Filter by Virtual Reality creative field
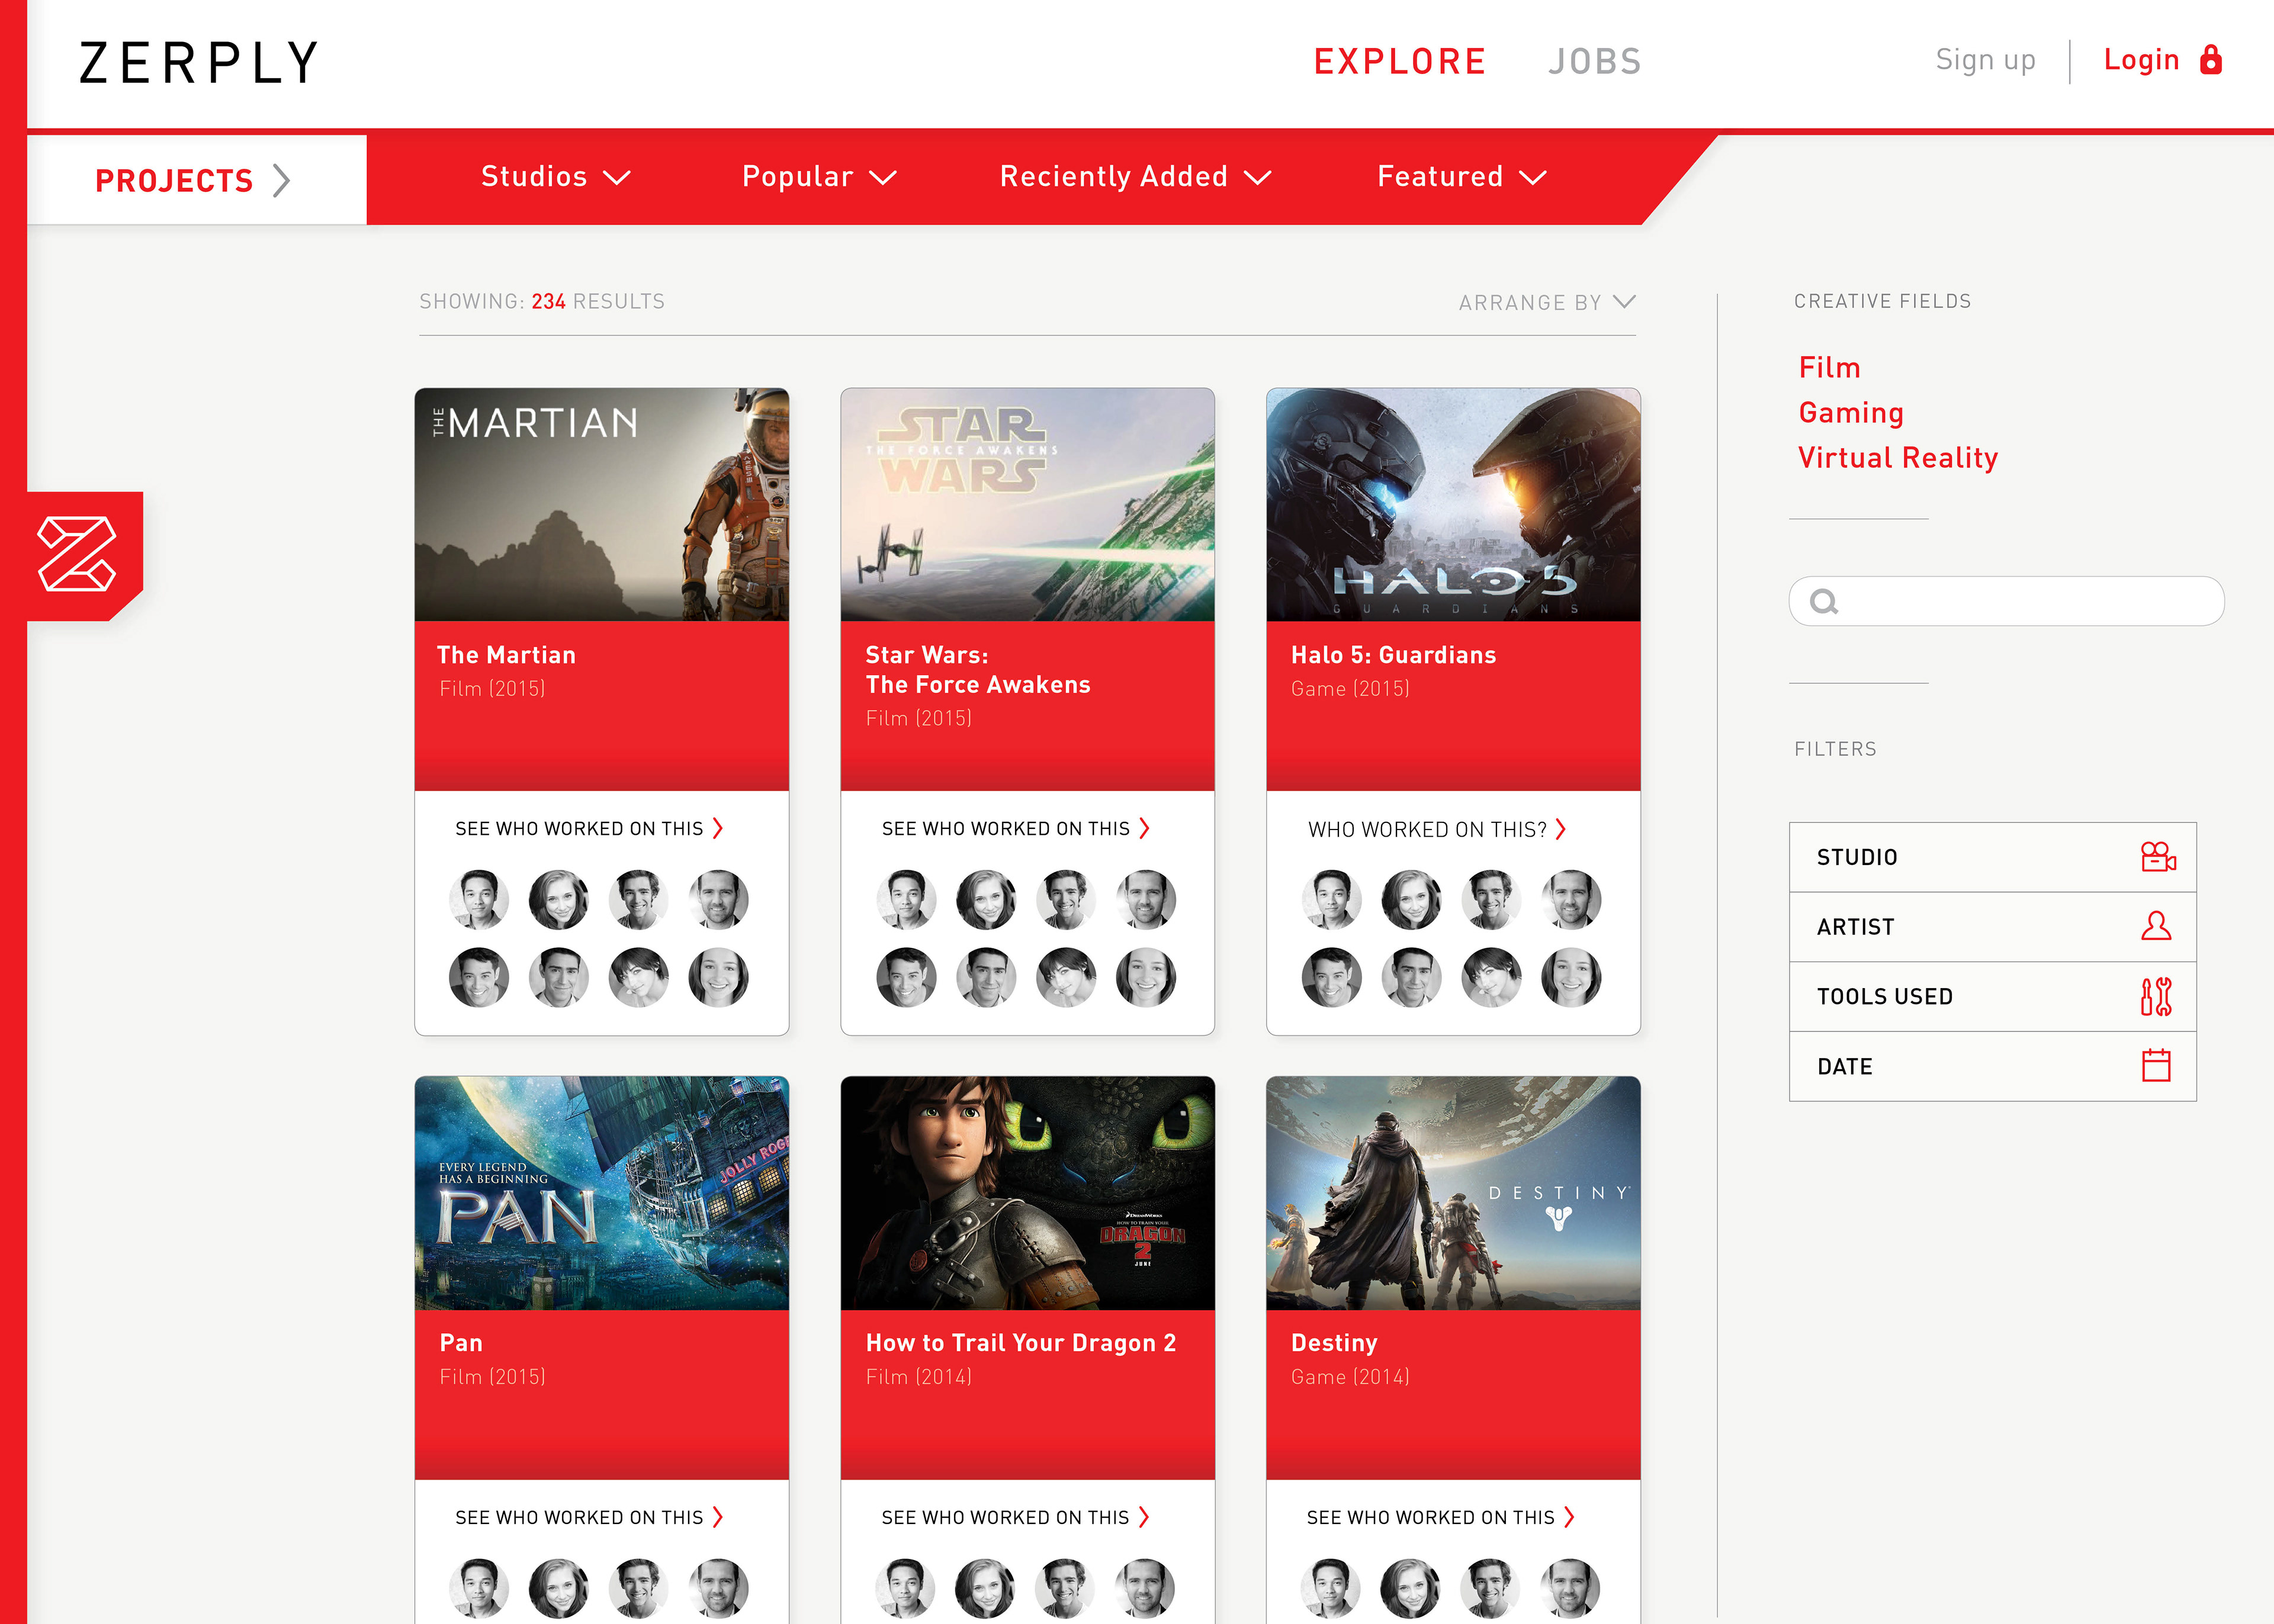The width and height of the screenshot is (2274, 1624). pos(1898,458)
